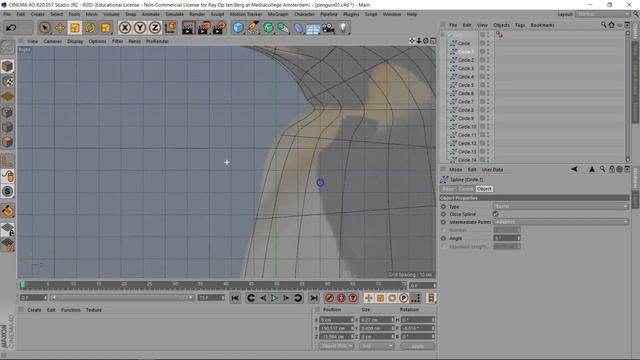
Task: Open the spline pen tool
Action: pyautogui.click(x=253, y=28)
